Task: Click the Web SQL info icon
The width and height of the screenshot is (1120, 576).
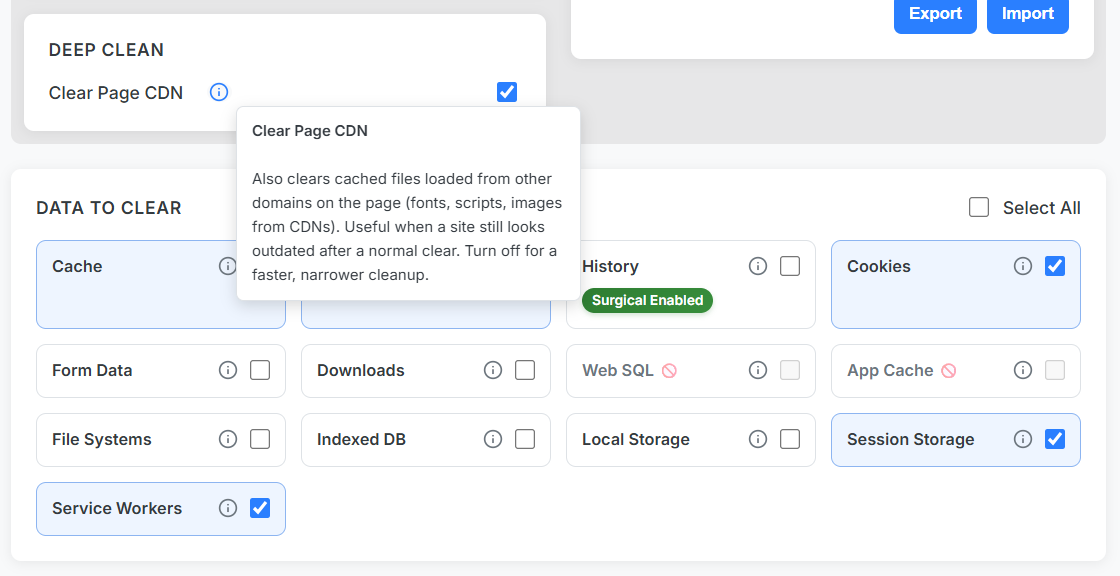Action: [758, 370]
